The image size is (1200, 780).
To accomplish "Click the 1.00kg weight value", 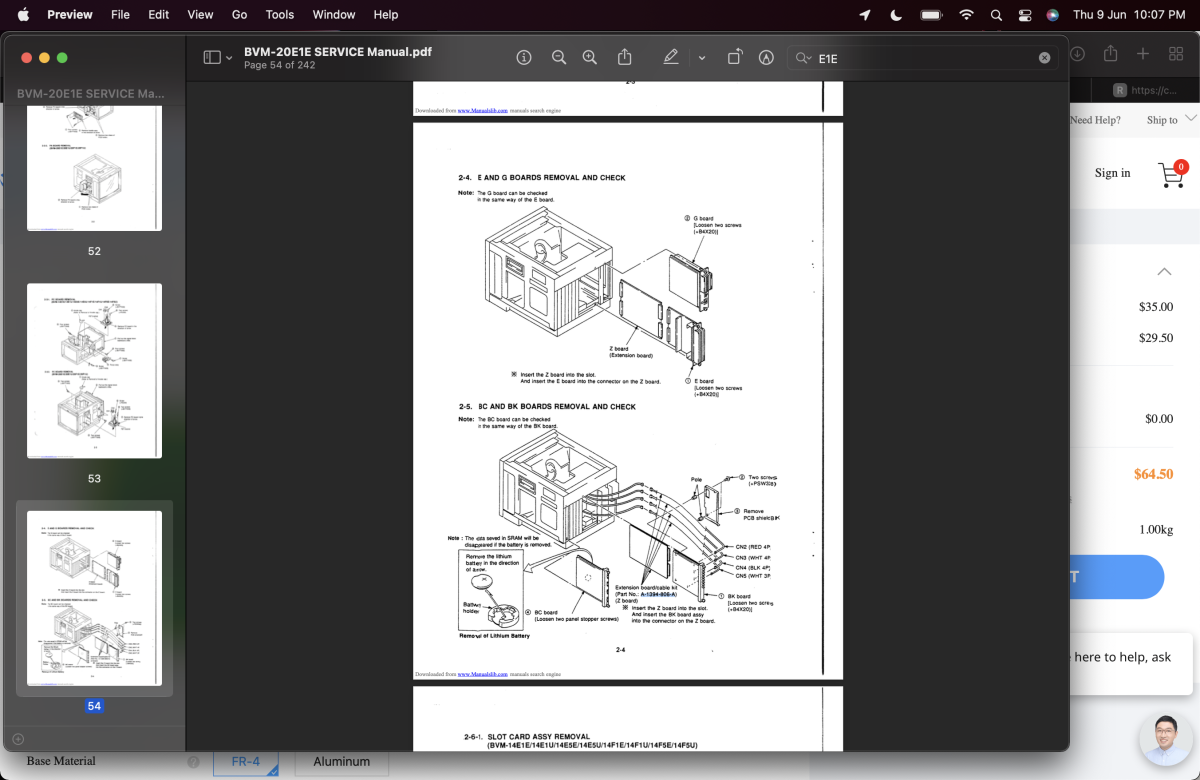I will pyautogui.click(x=1157, y=529).
